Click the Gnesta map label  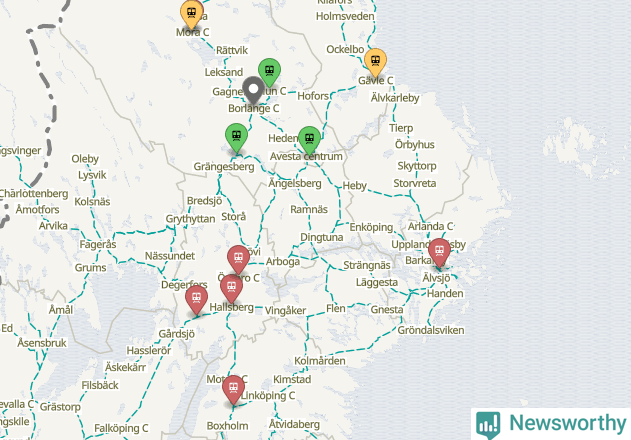[x=387, y=310]
